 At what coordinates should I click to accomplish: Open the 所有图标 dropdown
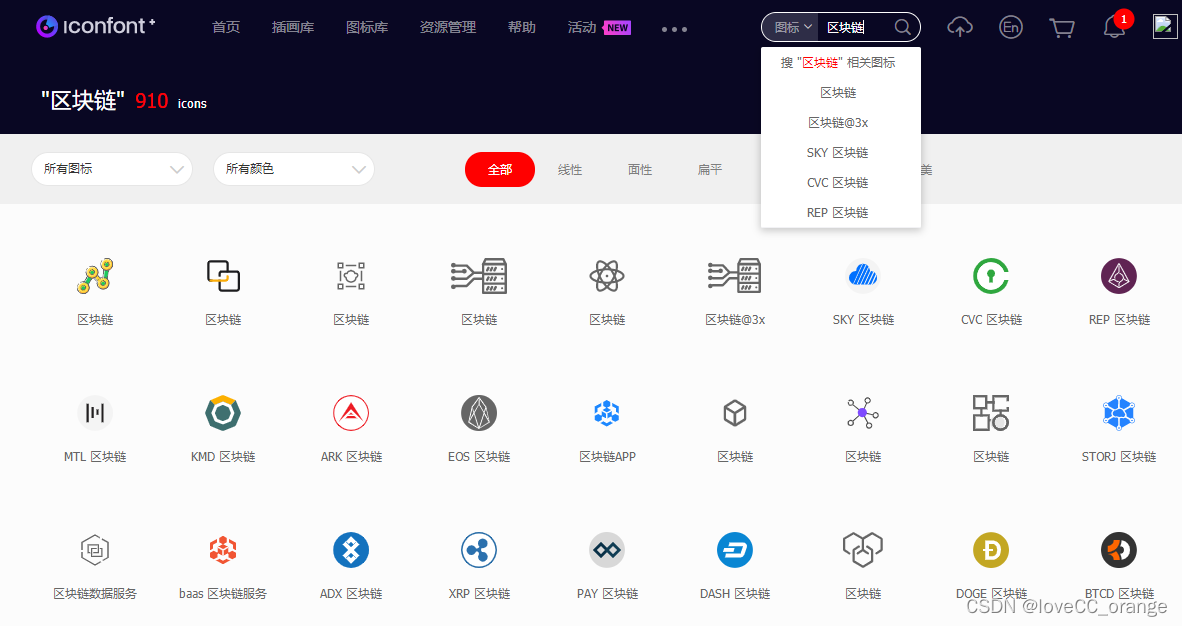coord(112,169)
